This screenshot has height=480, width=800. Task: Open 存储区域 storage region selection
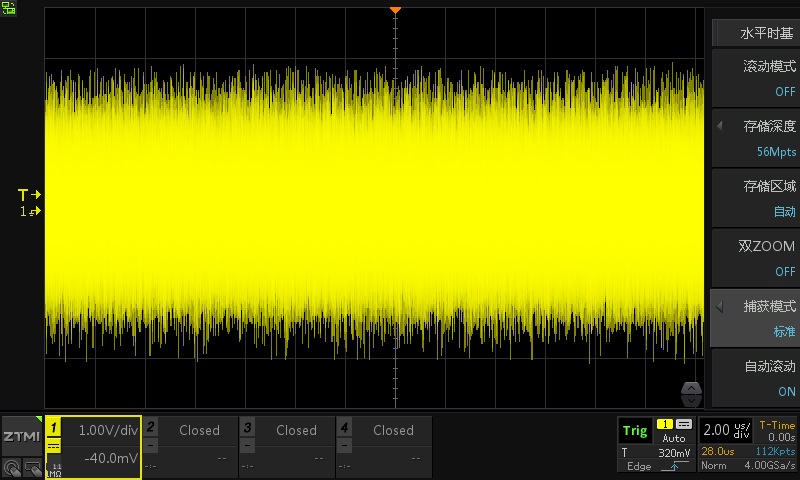coord(755,198)
